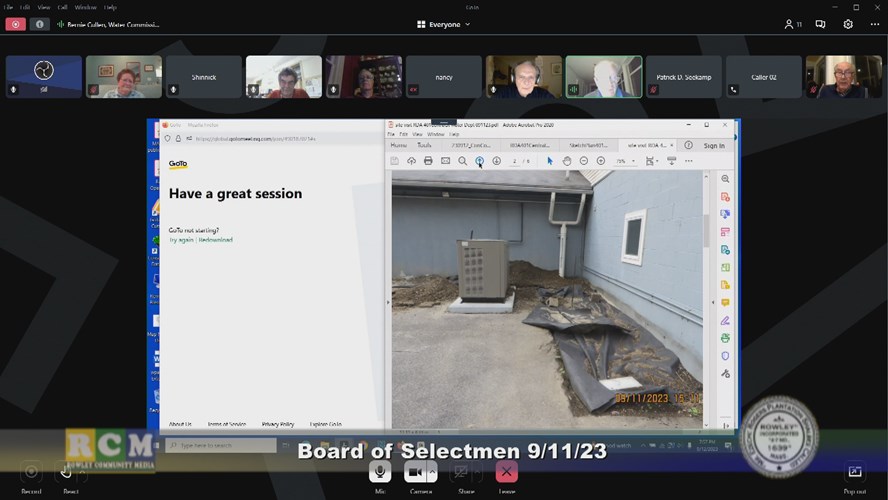
Task: Open the participants list showing 11
Action: click(792, 24)
